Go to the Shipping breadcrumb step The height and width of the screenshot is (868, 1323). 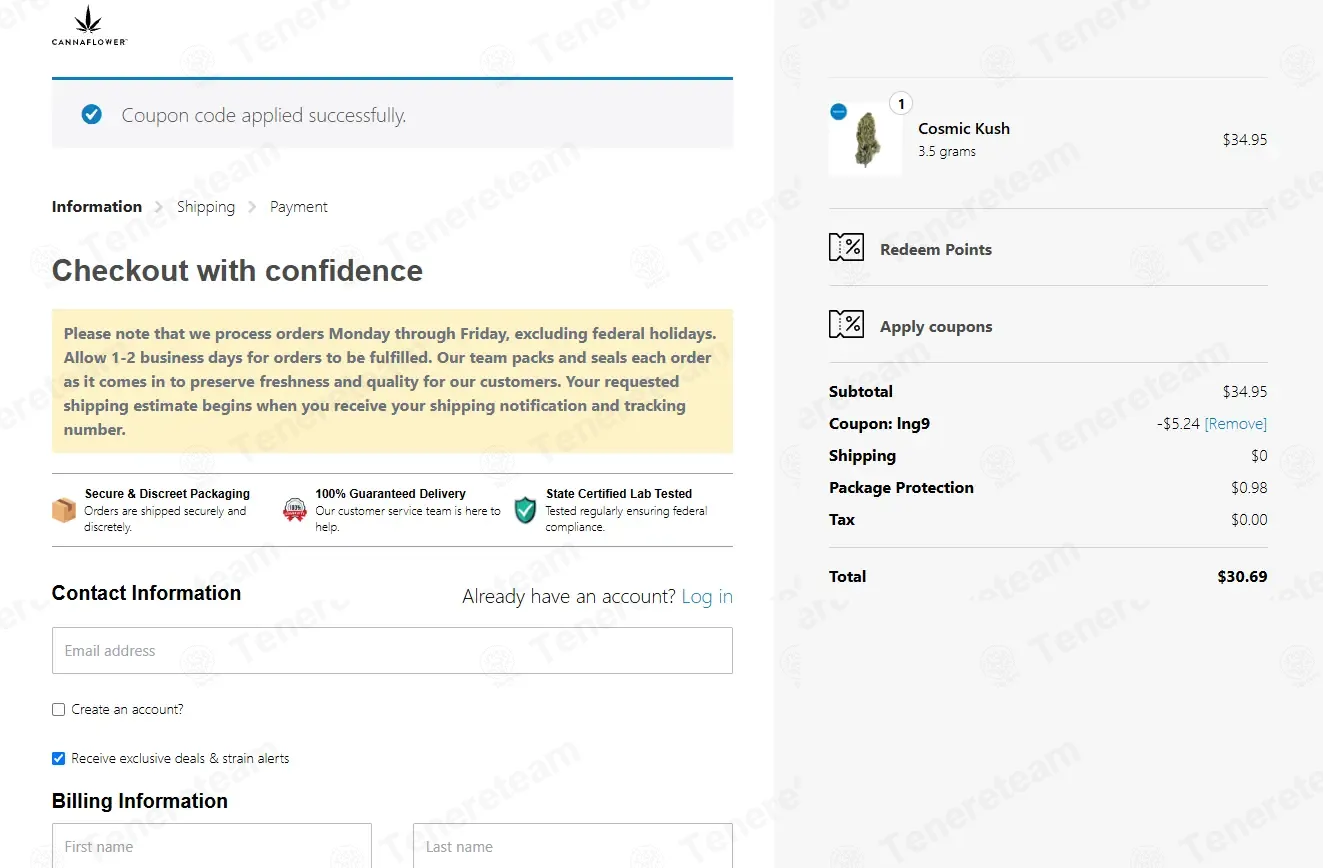pos(206,207)
